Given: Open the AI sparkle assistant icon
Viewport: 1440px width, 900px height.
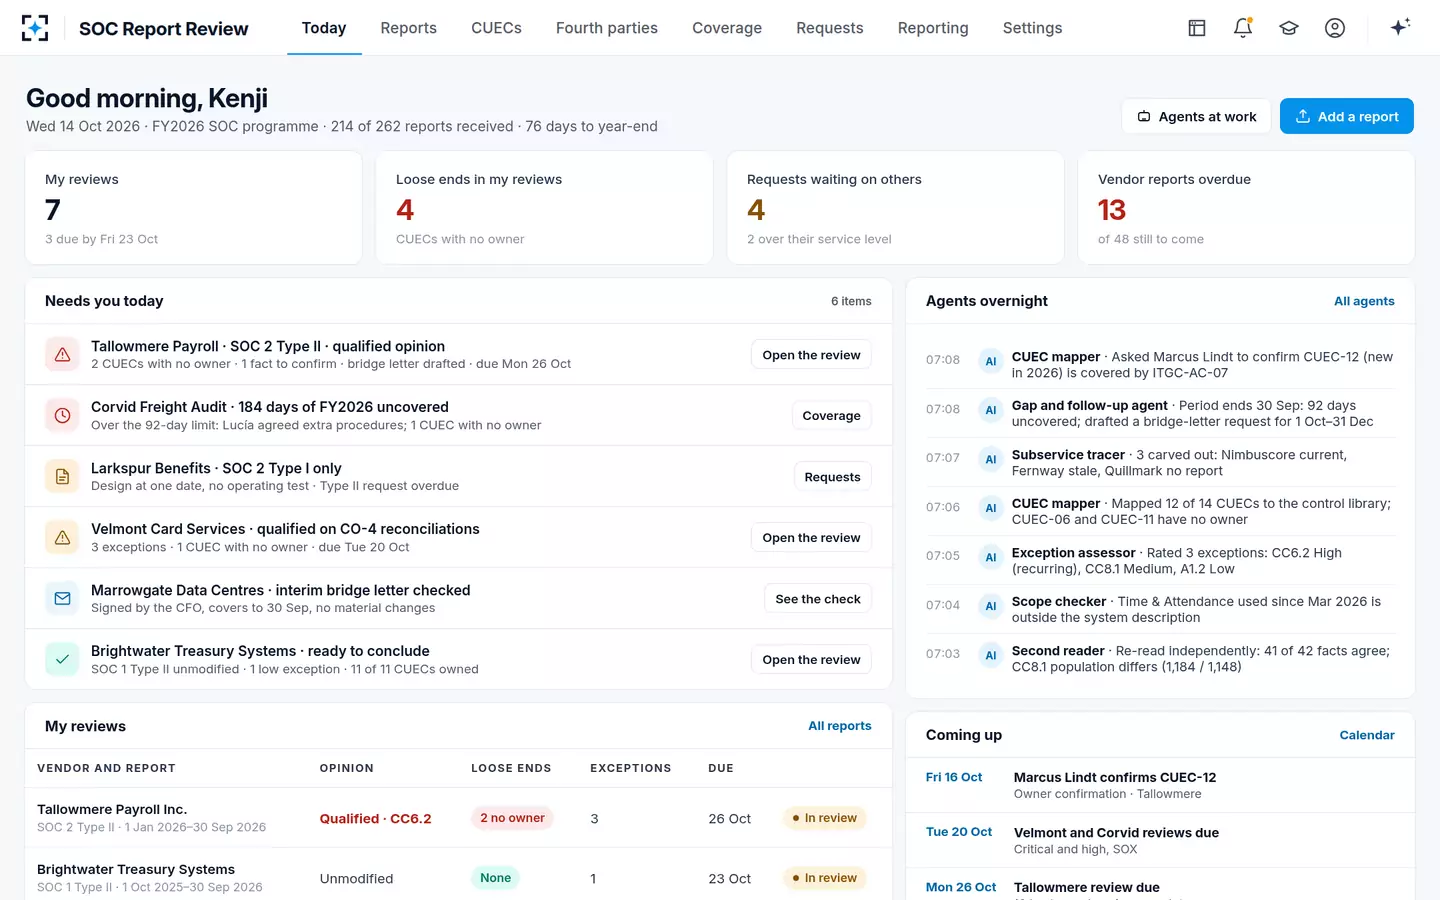Looking at the screenshot, I should click(x=1400, y=27).
